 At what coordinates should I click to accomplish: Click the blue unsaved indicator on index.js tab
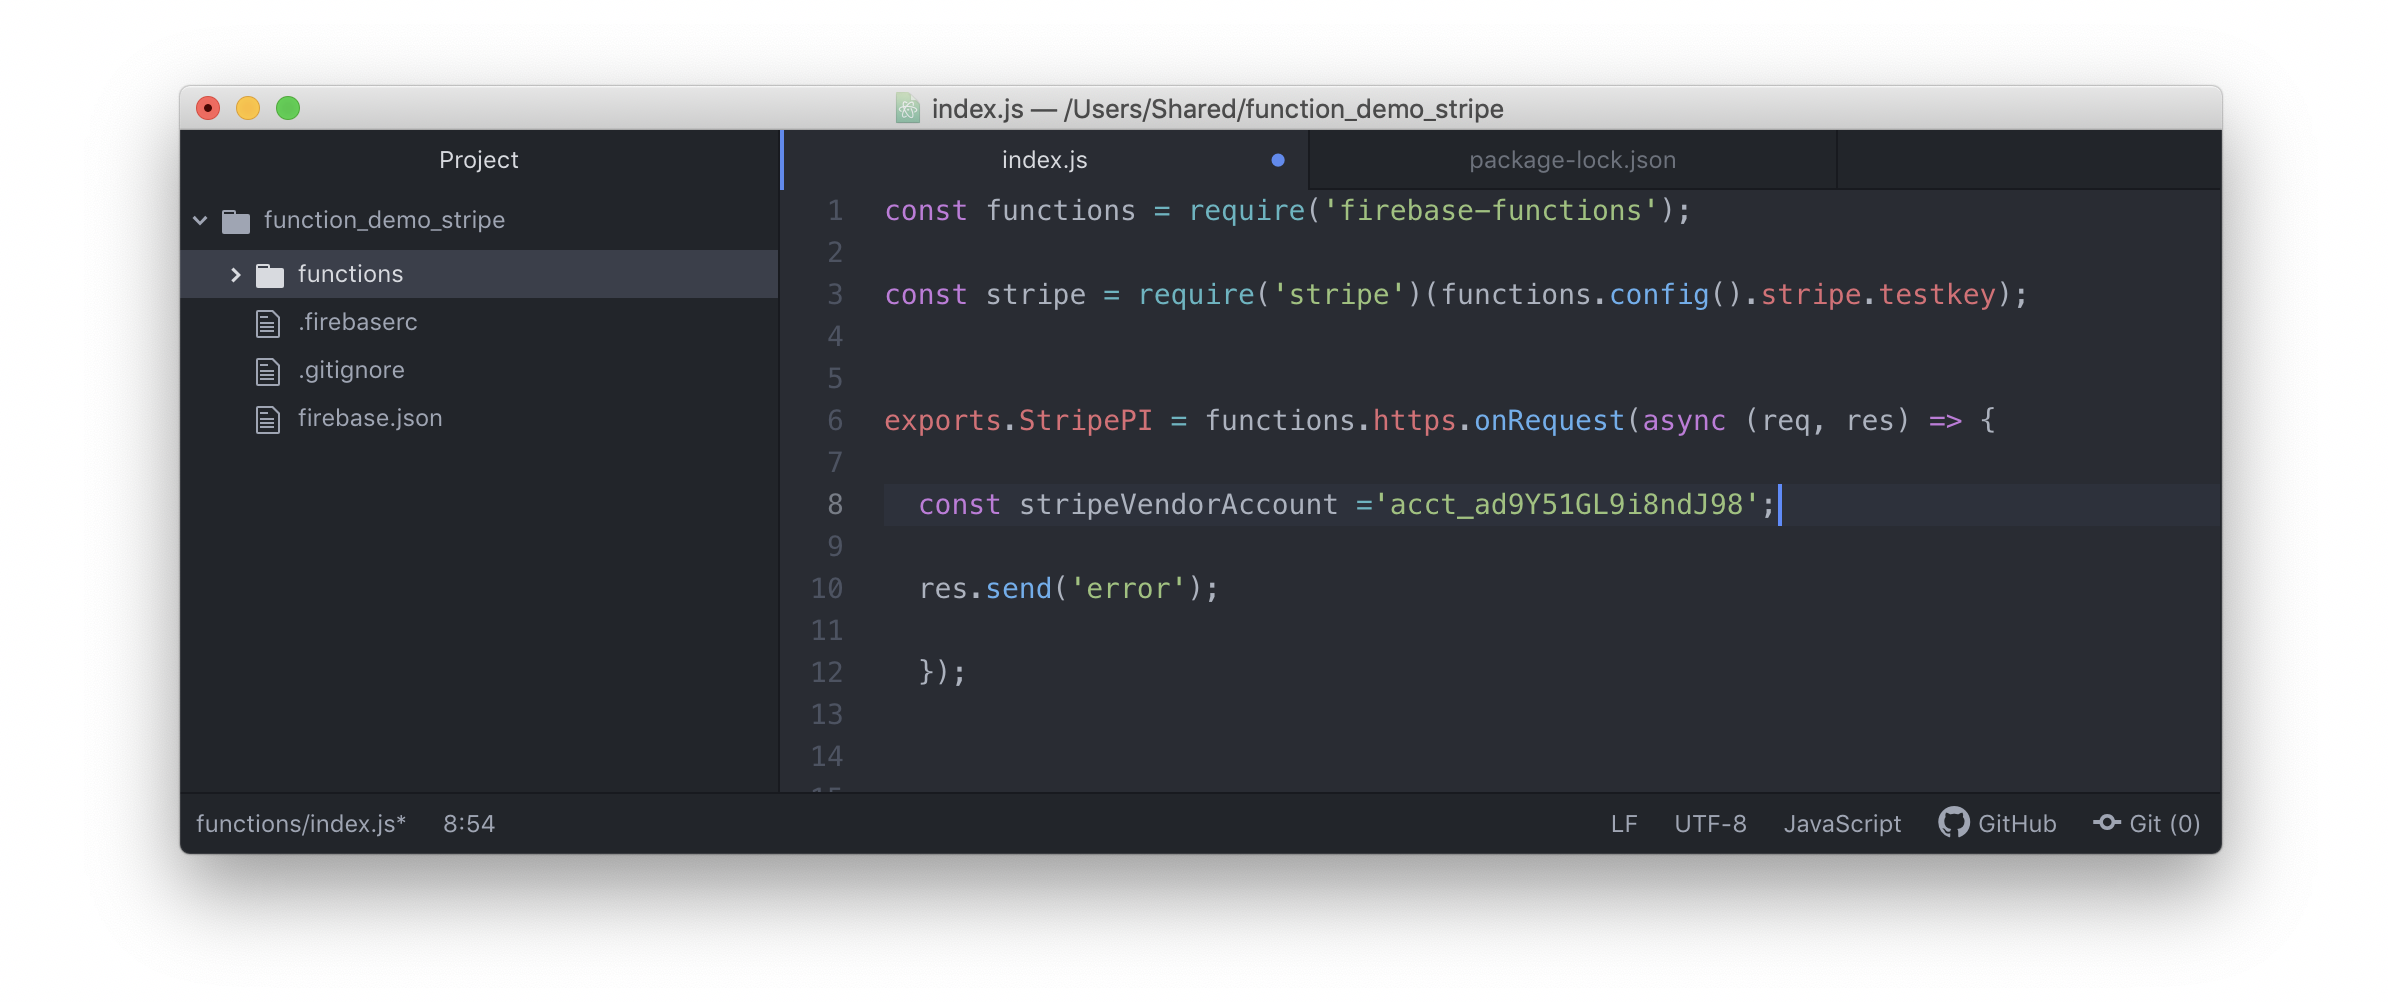pyautogui.click(x=1277, y=159)
